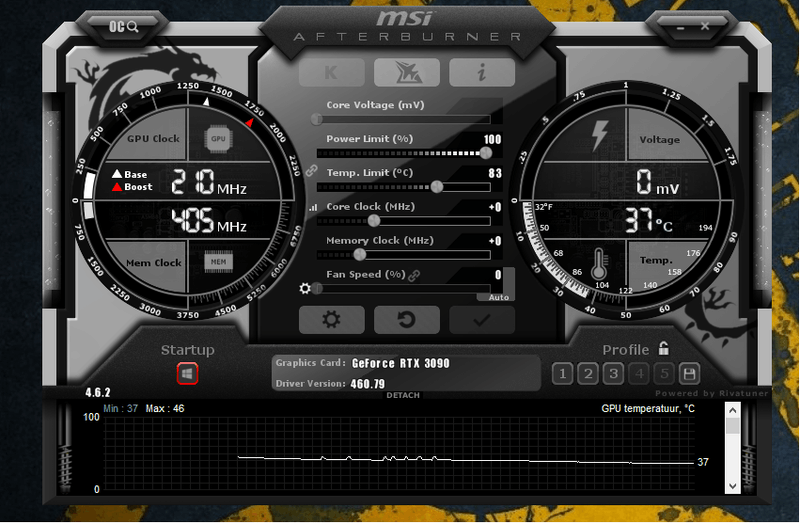Viewport: 800px width, 524px height.
Task: Click the 0 mV voltage readout
Action: point(658,183)
